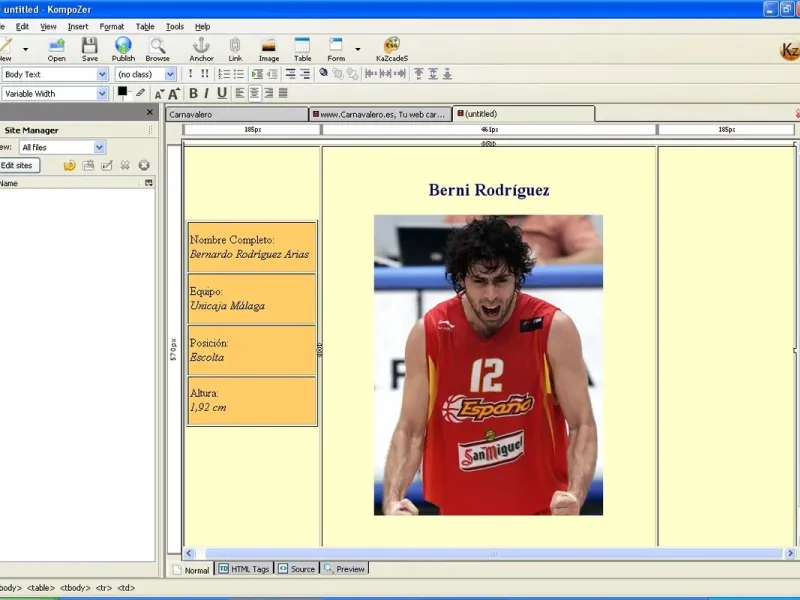This screenshot has height=600, width=800.
Task: Click the align bottom positioning icon
Action: pos(447,74)
